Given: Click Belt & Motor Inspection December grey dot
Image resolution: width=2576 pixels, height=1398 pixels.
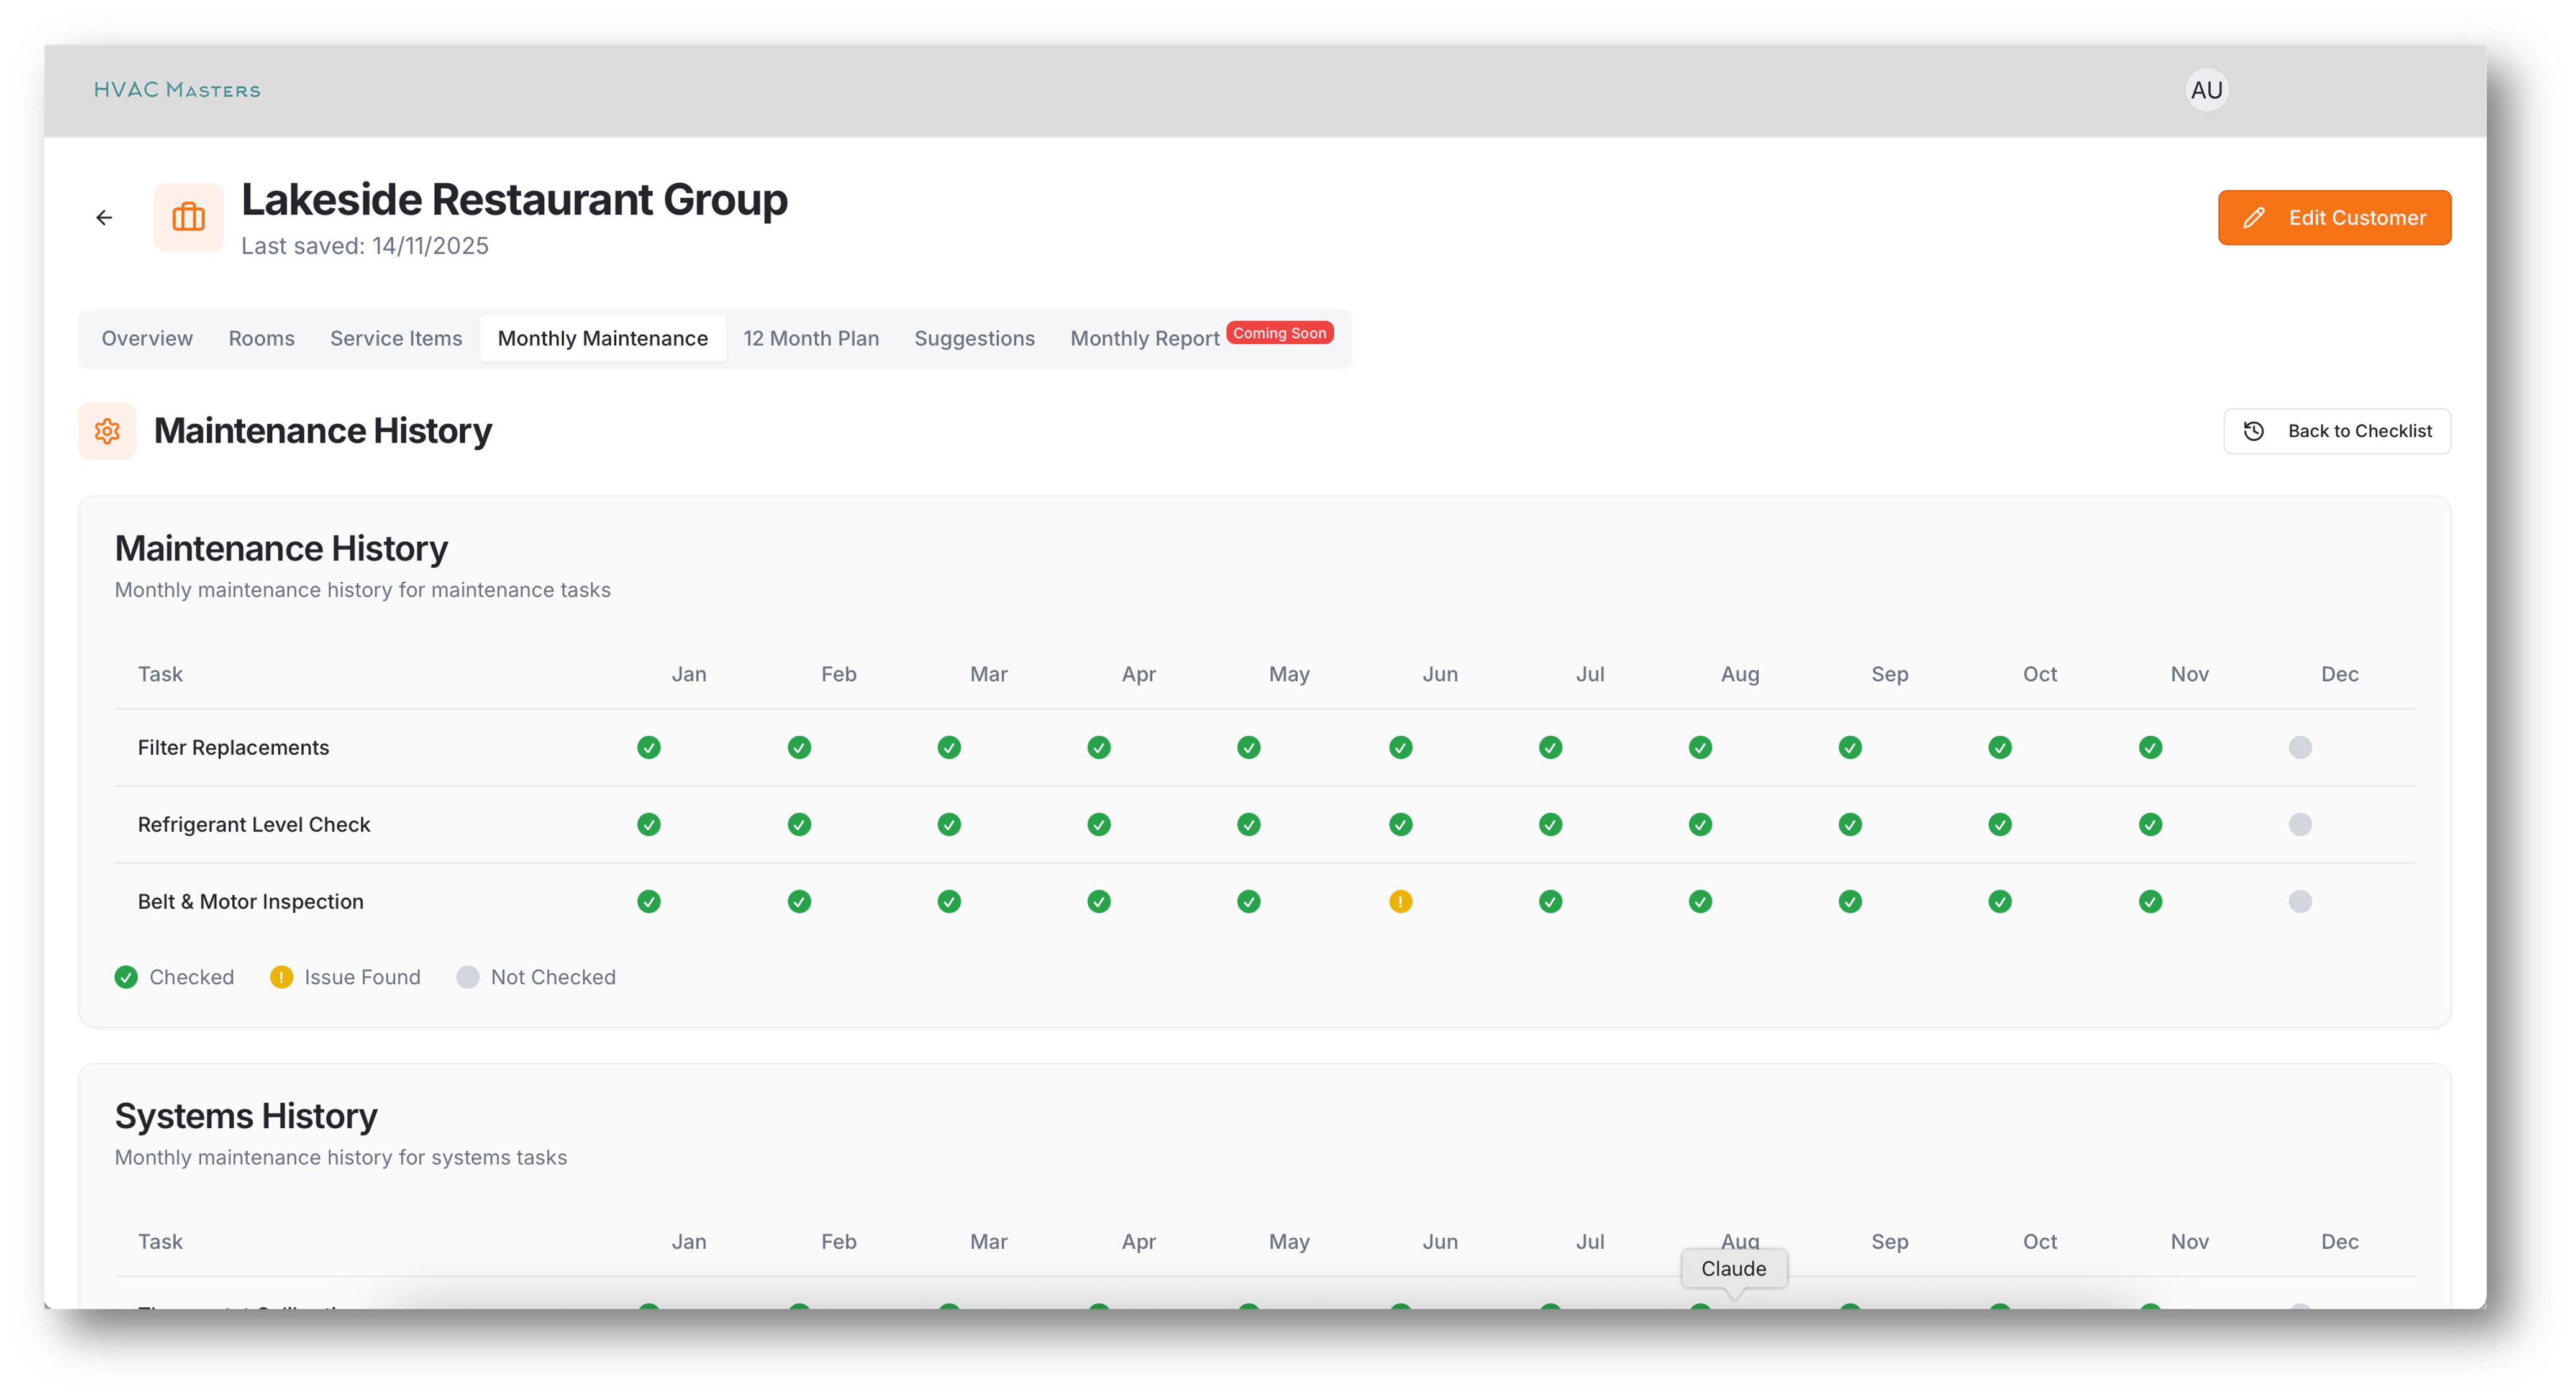Looking at the screenshot, I should (2300, 901).
